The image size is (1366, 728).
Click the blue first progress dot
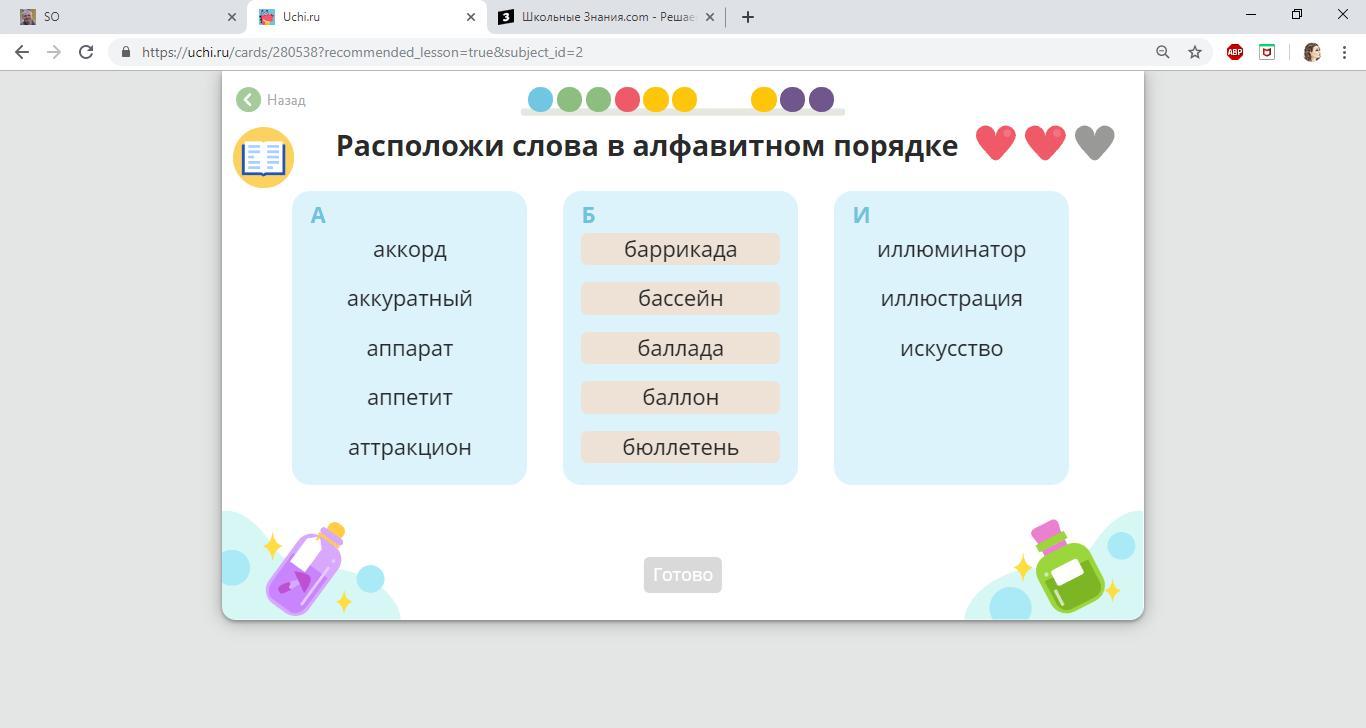point(540,99)
